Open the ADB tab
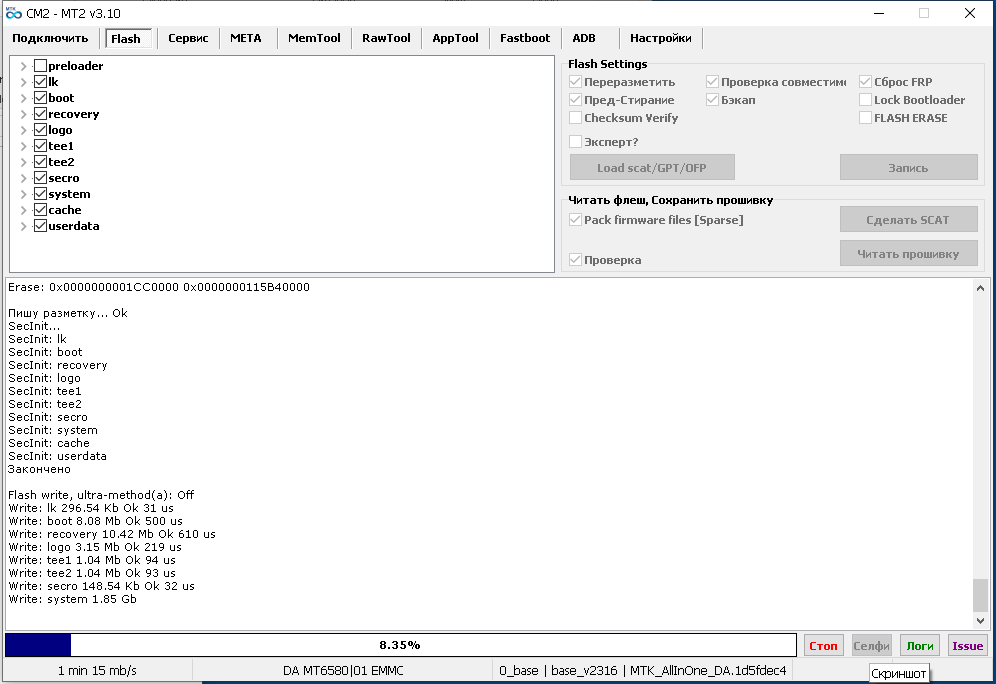This screenshot has width=996, height=684. [583, 38]
